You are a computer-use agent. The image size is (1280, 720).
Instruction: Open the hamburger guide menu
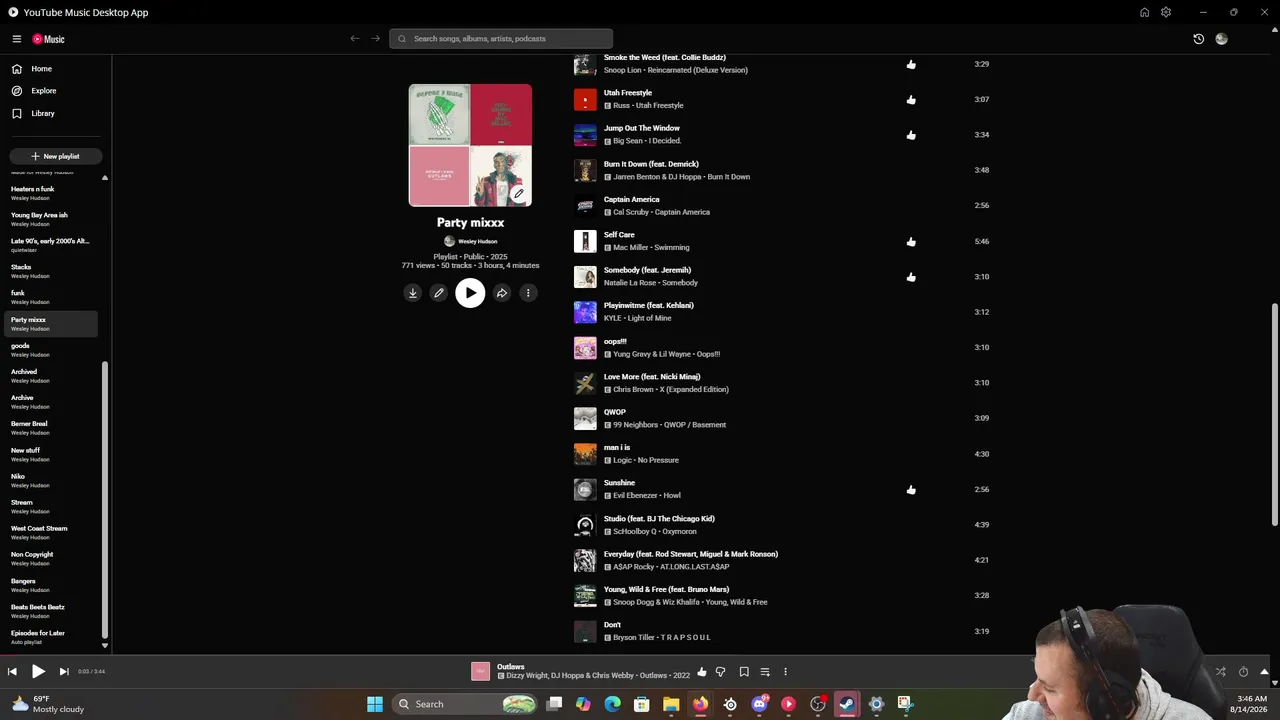[x=17, y=39]
